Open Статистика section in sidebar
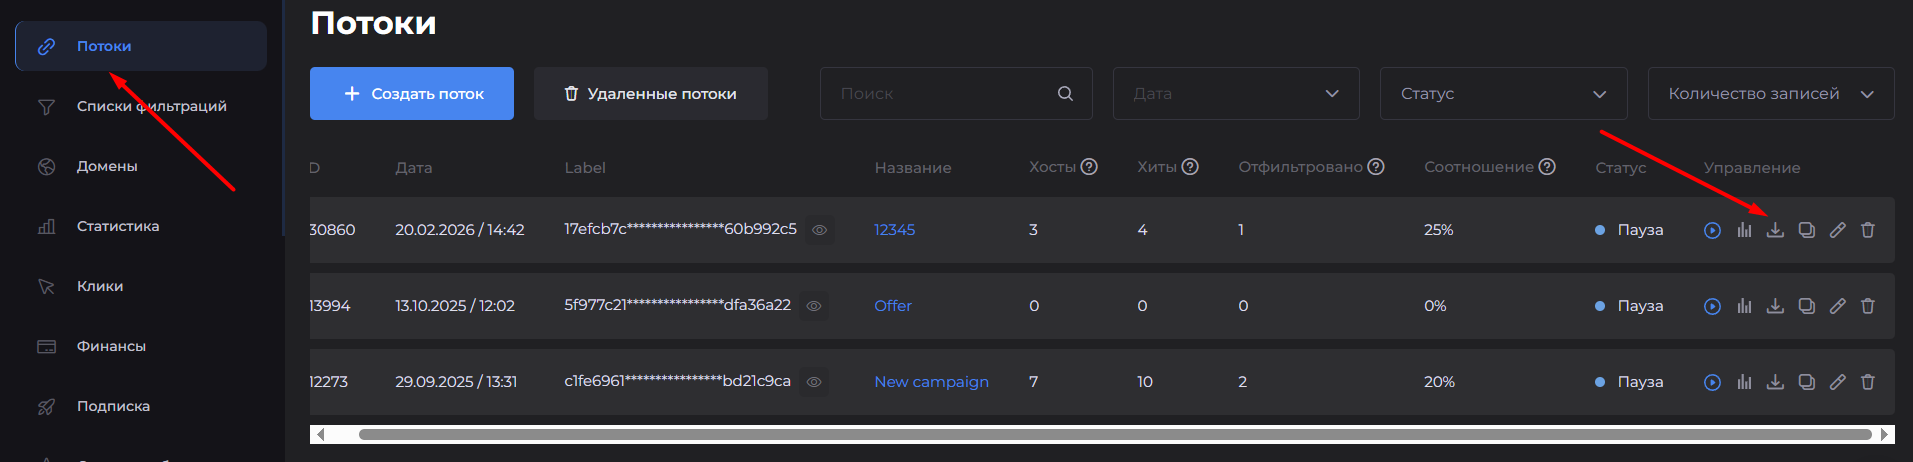Image resolution: width=1913 pixels, height=462 pixels. (x=117, y=226)
